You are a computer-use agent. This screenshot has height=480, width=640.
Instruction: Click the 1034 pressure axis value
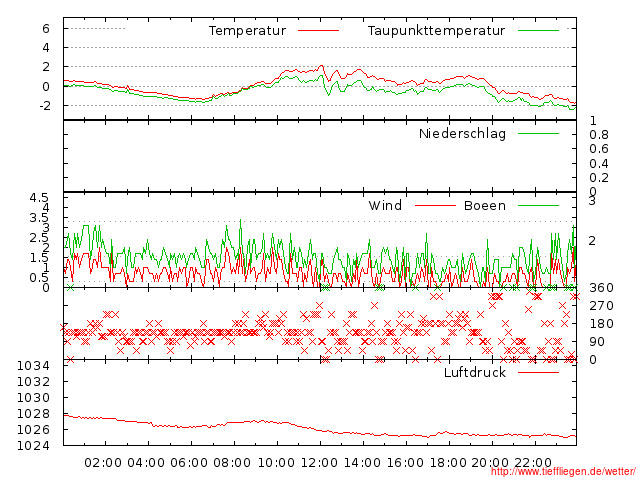tap(33, 365)
